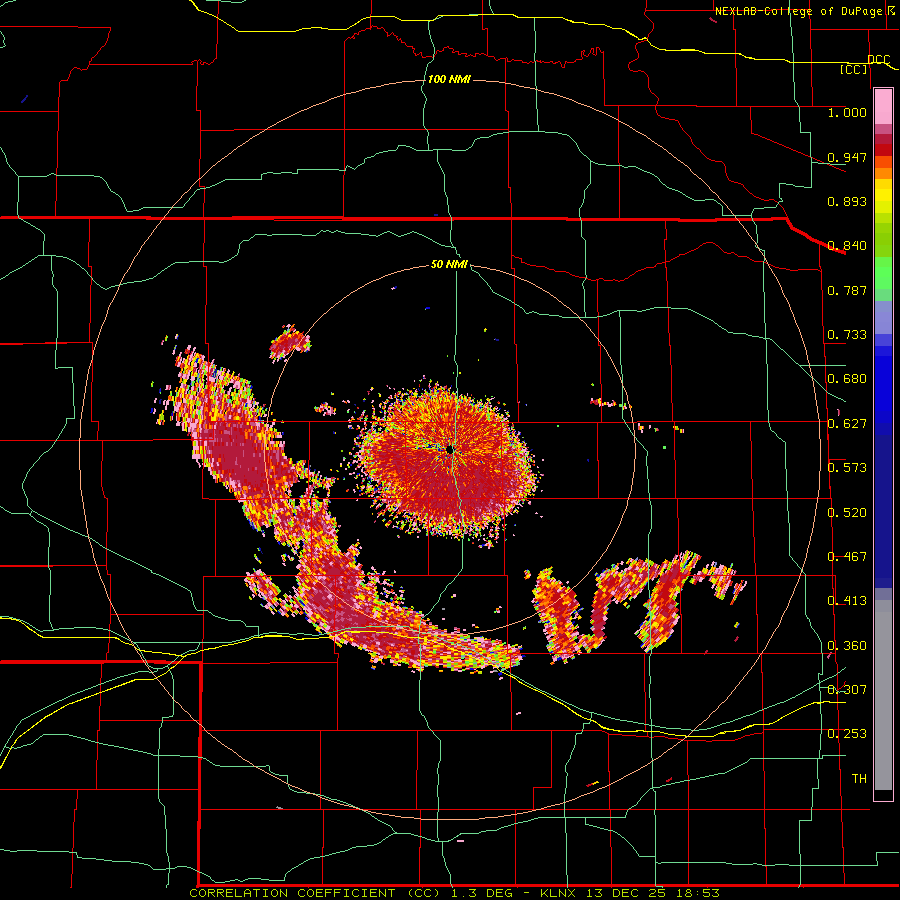Image resolution: width=900 pixels, height=900 pixels.
Task: Click the 0.360 legend value
Action: point(847,645)
